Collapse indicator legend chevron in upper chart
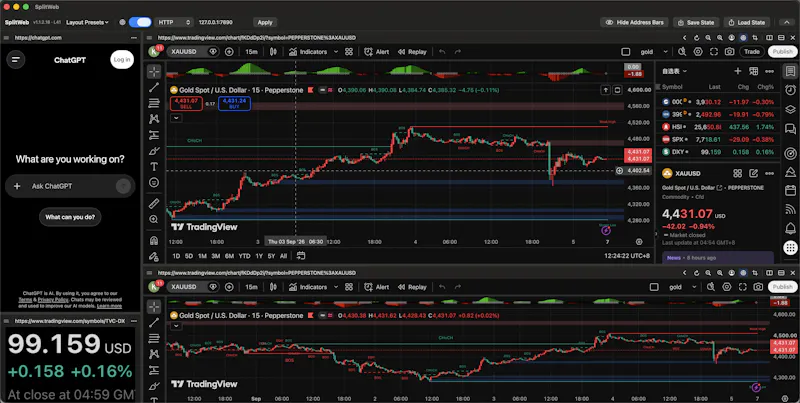This screenshot has height=403, width=800. pyautogui.click(x=176, y=118)
